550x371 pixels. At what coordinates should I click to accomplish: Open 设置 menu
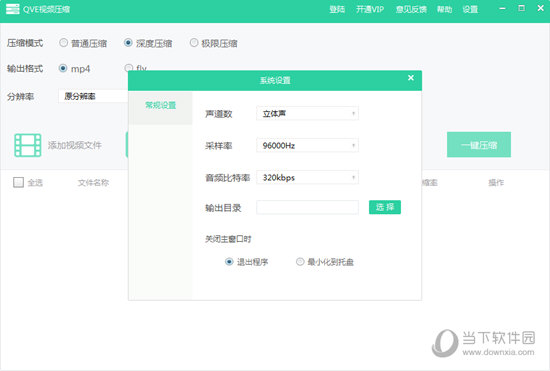click(470, 9)
